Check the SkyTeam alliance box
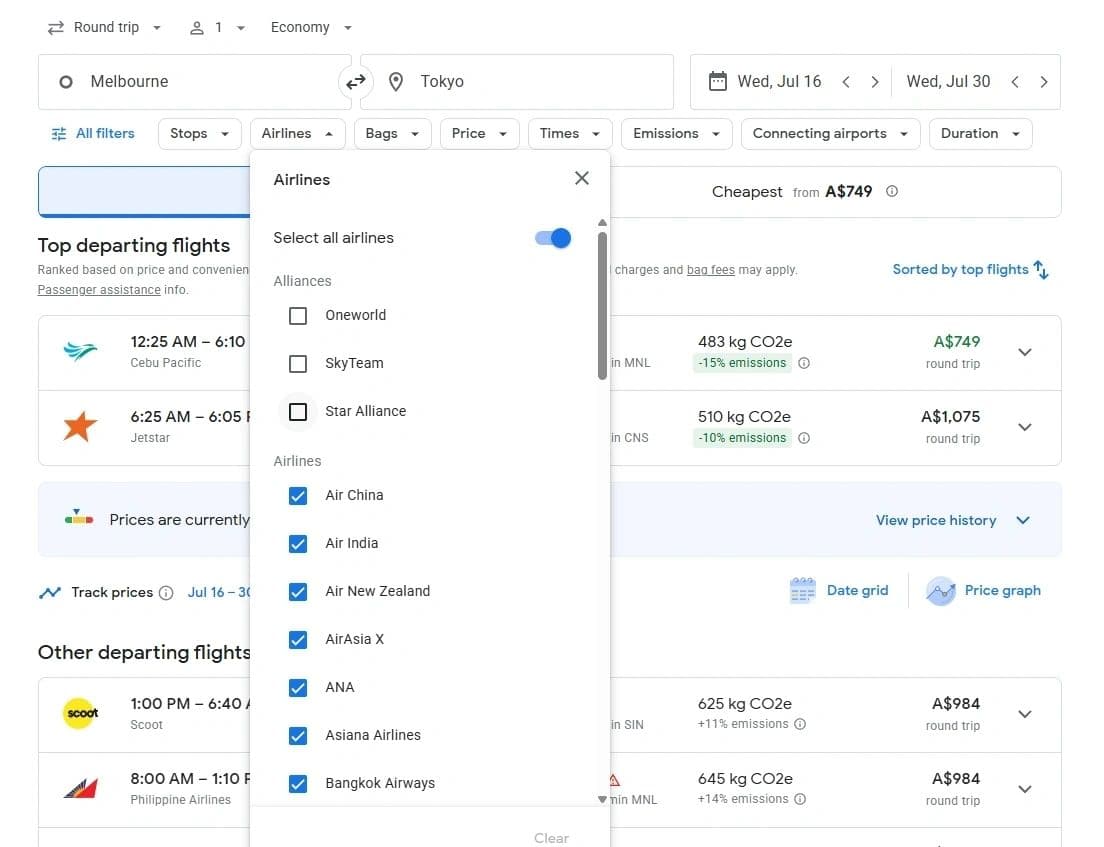1104x847 pixels. tap(298, 363)
